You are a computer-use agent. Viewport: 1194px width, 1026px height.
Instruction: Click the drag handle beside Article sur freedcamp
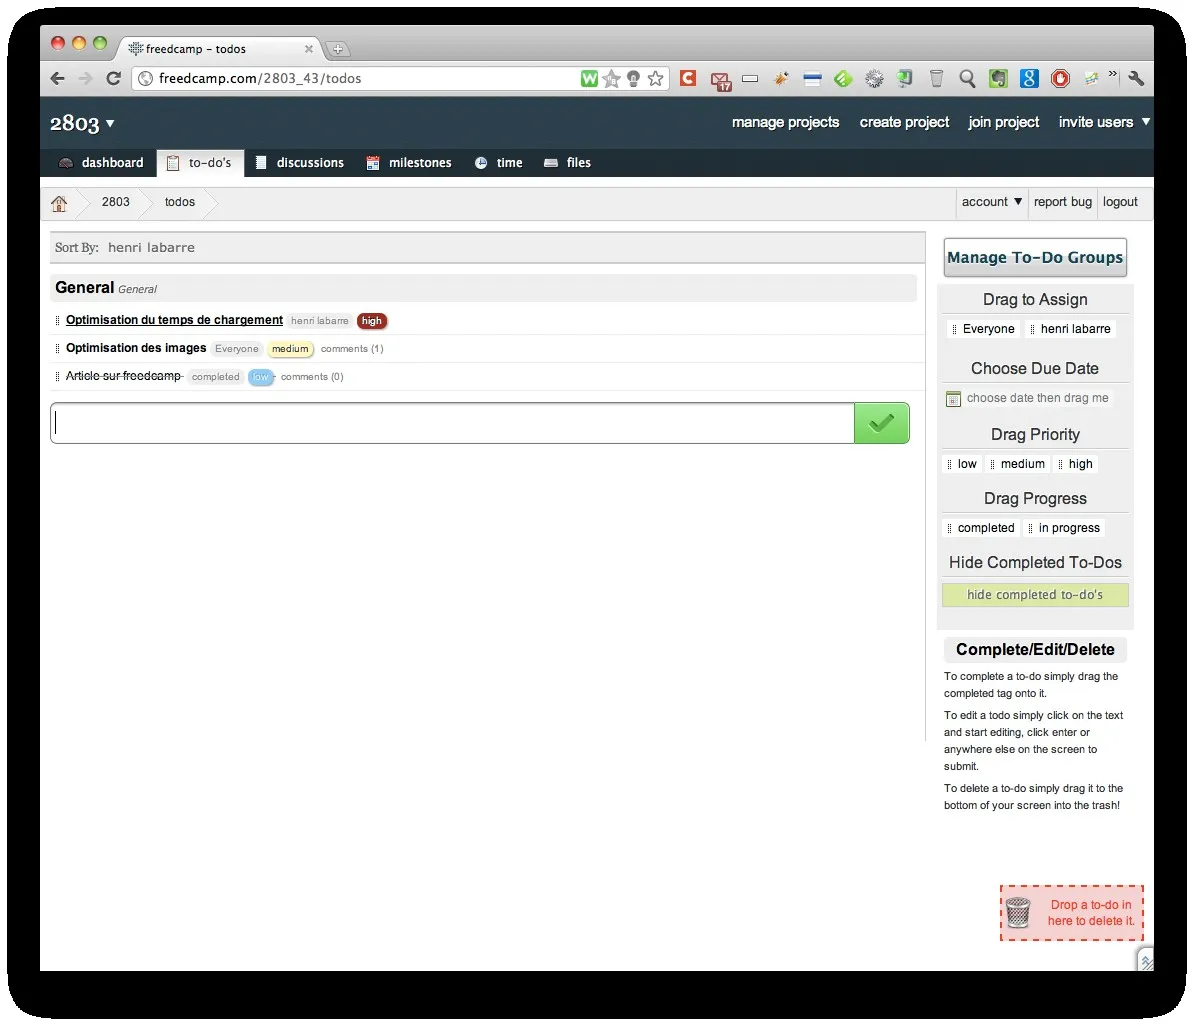pyautogui.click(x=57, y=376)
